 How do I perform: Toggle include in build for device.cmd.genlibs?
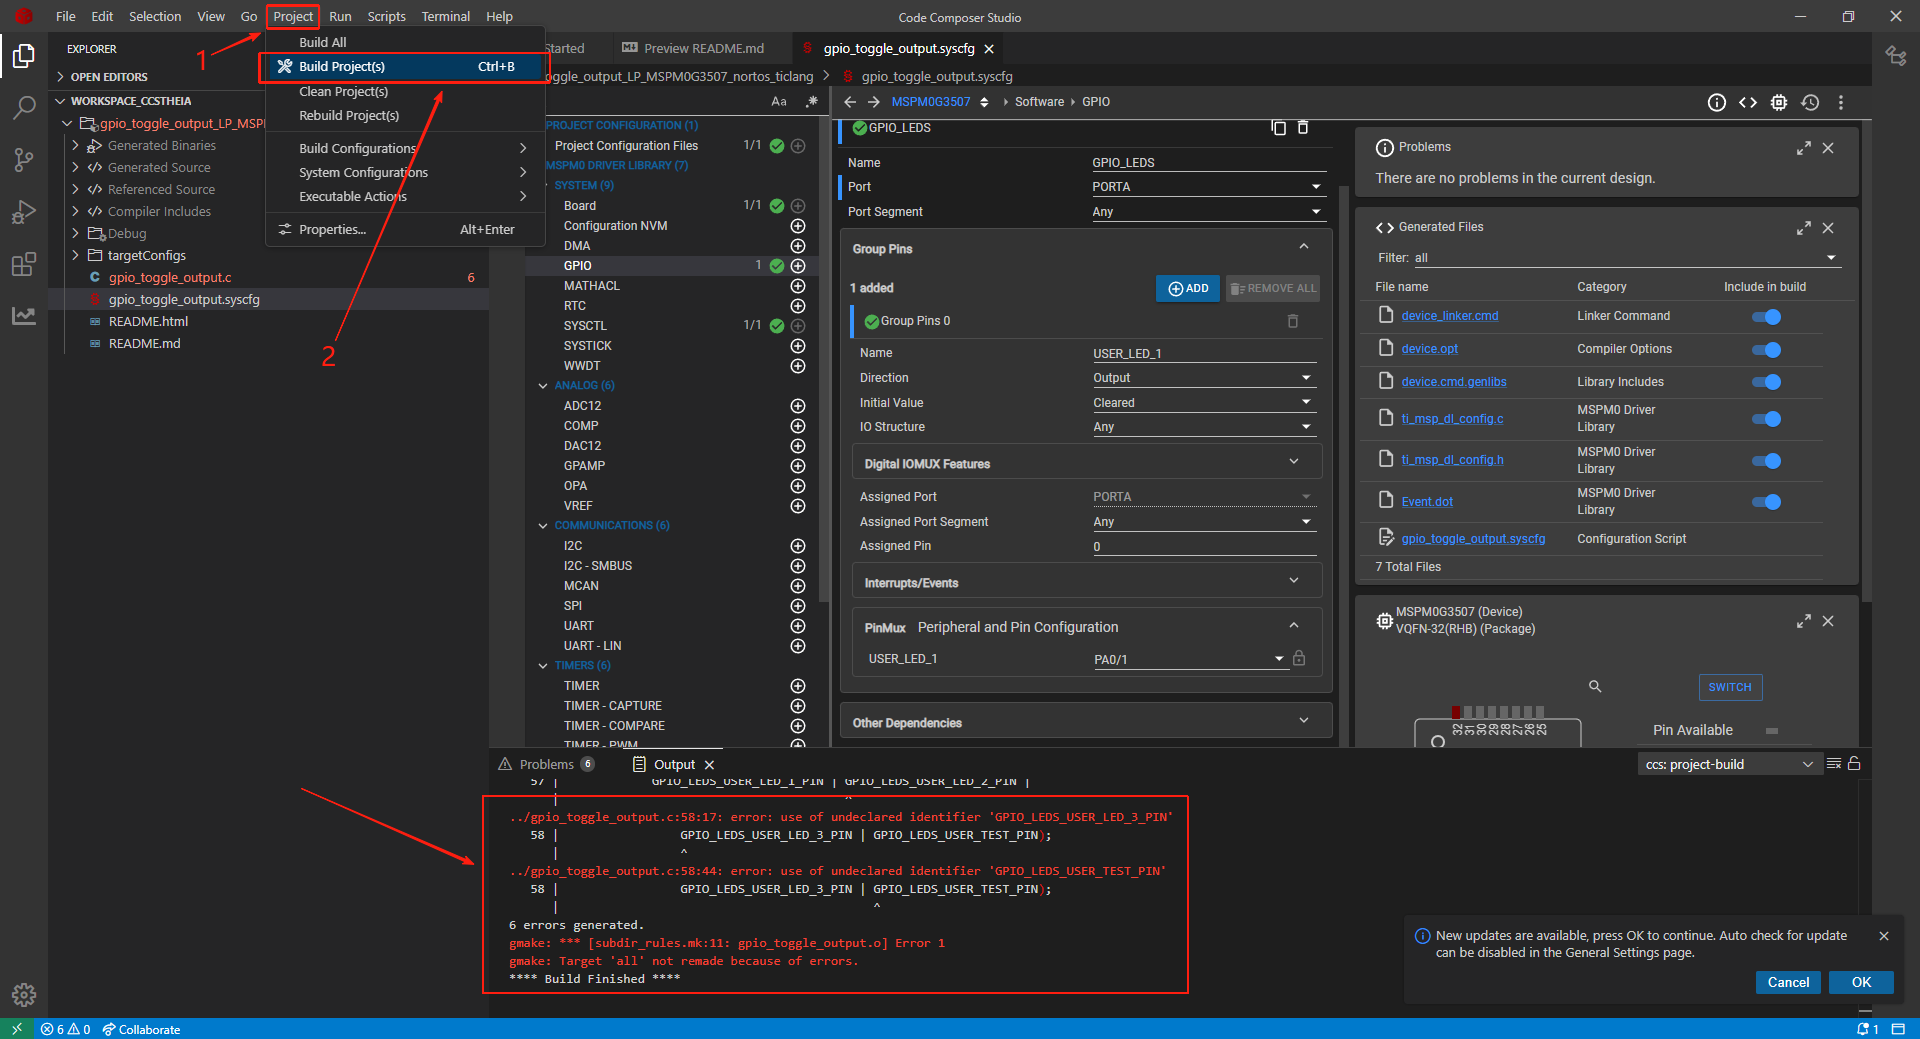1767,382
